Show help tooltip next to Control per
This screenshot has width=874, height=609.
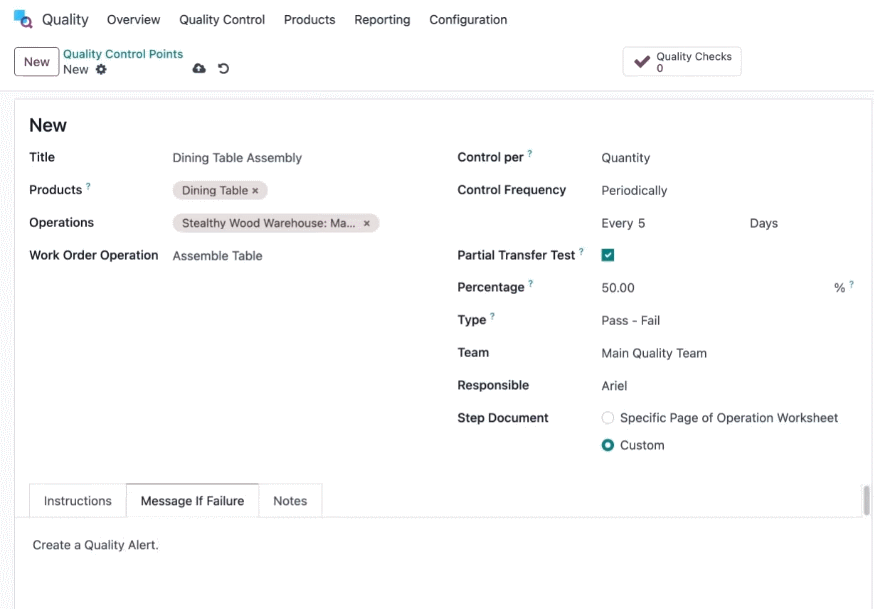coord(530,153)
